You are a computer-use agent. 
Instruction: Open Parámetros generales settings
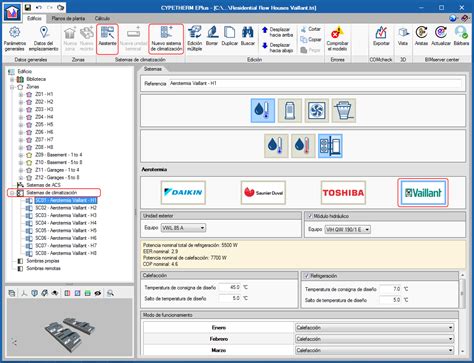pos(15,39)
